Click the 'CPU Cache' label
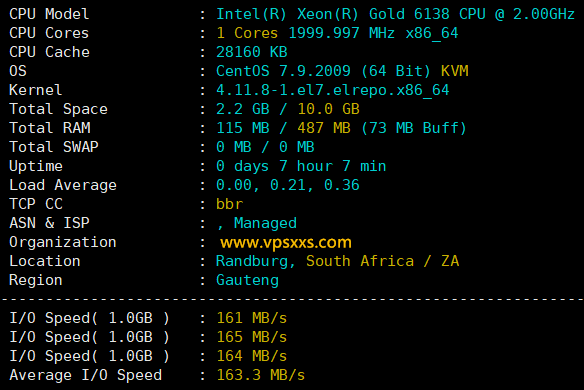The image size is (584, 390). (50, 52)
